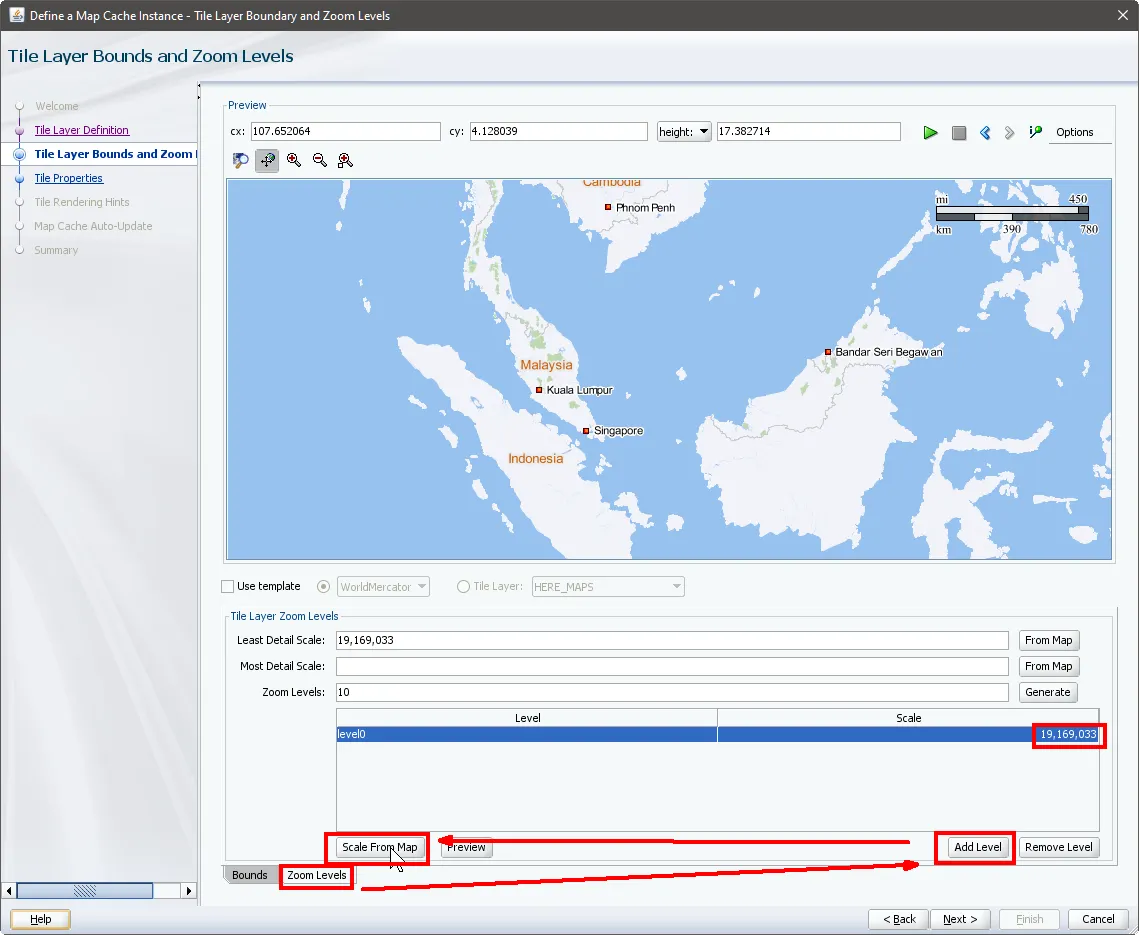Open the HERE_MAPS tile layer dropdown
Screen dimensions: 1139x935
676,587
